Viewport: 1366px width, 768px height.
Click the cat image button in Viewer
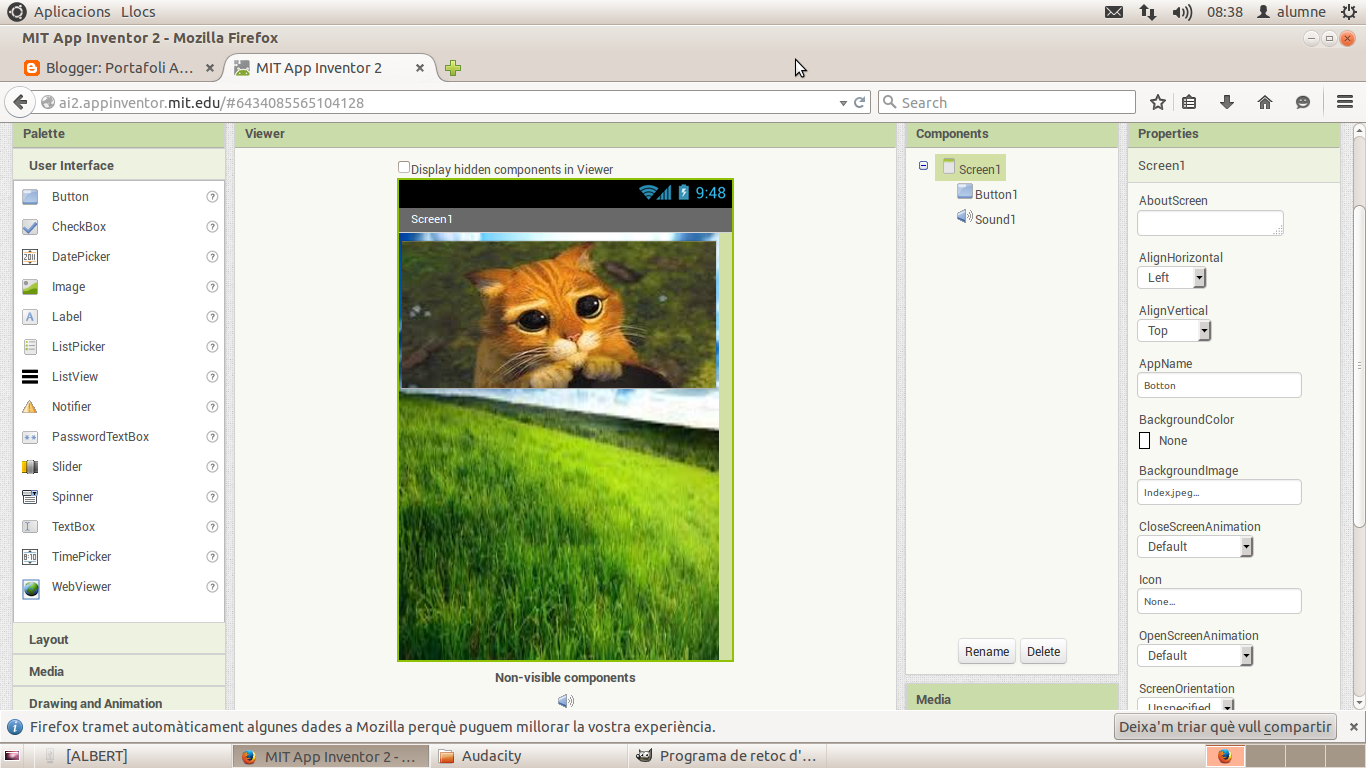point(559,314)
